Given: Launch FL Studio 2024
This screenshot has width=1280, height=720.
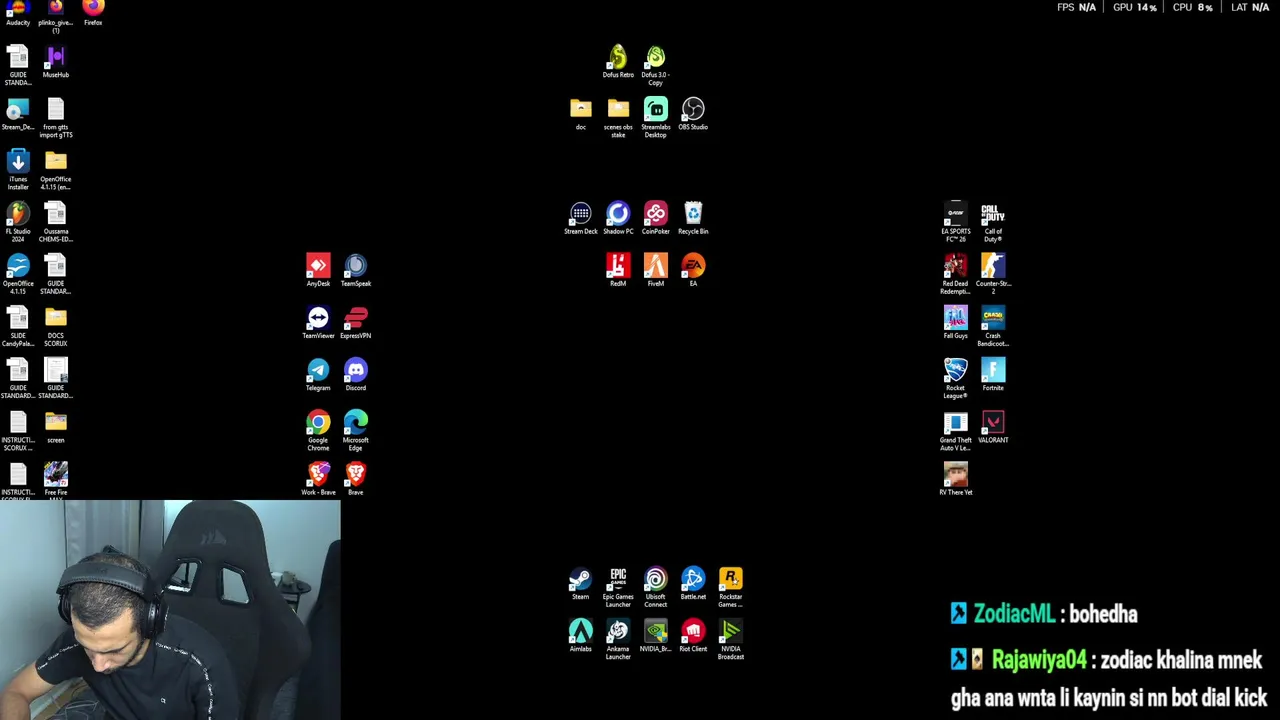Looking at the screenshot, I should tap(18, 222).
